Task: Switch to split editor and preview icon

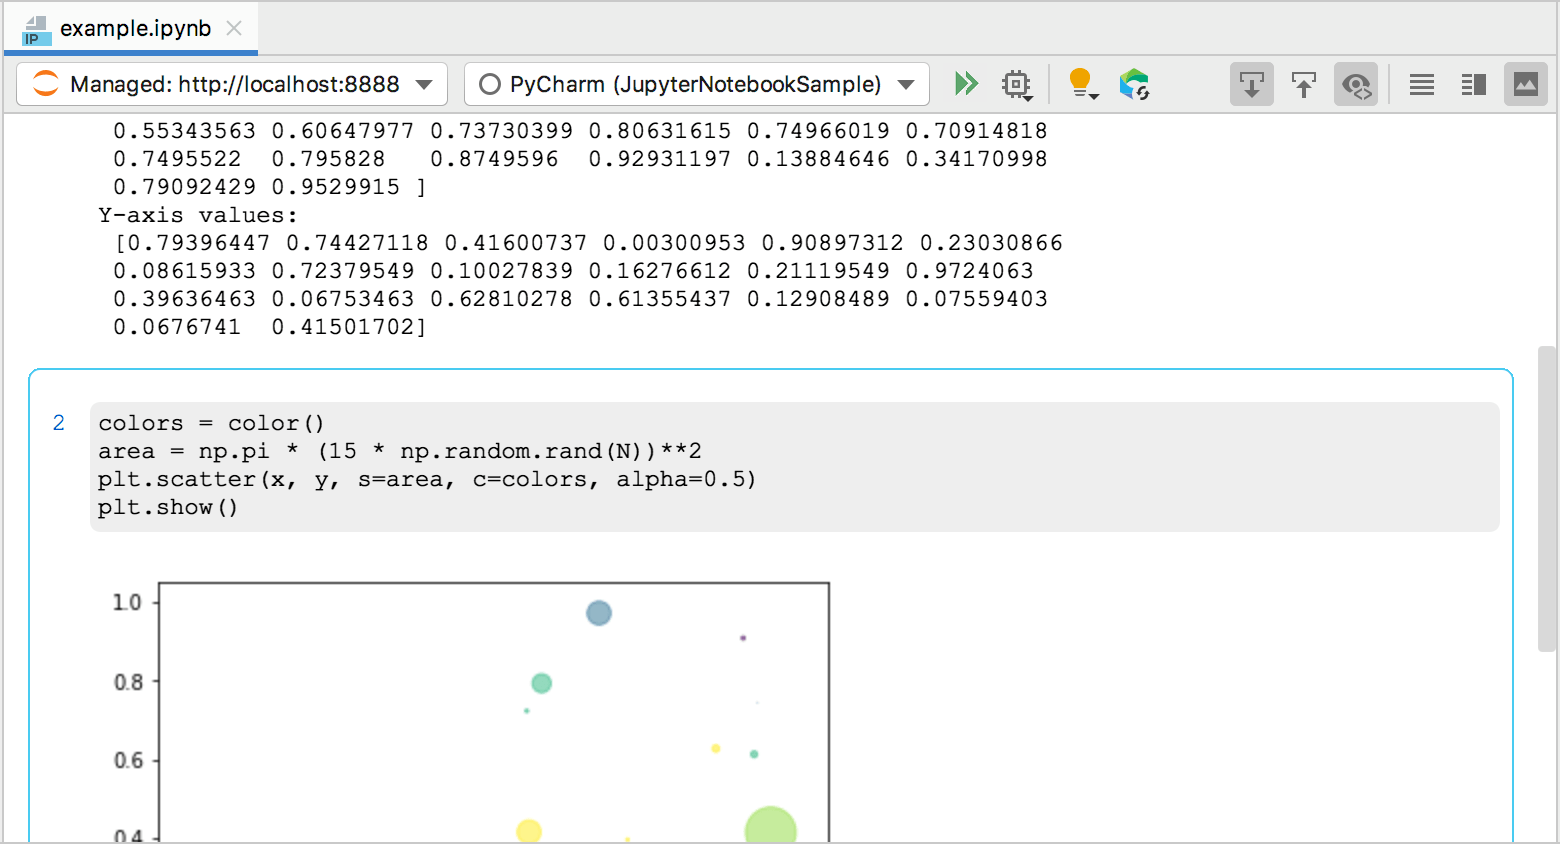Action: click(1473, 84)
